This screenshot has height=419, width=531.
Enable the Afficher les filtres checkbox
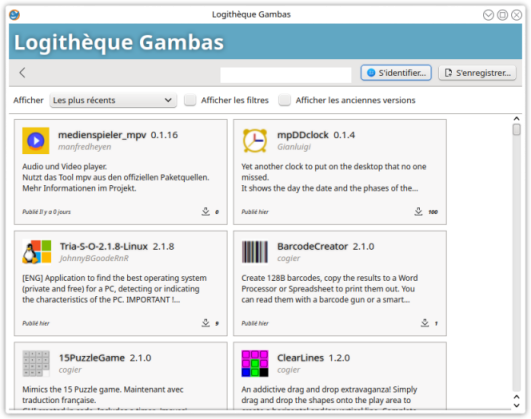pos(190,100)
